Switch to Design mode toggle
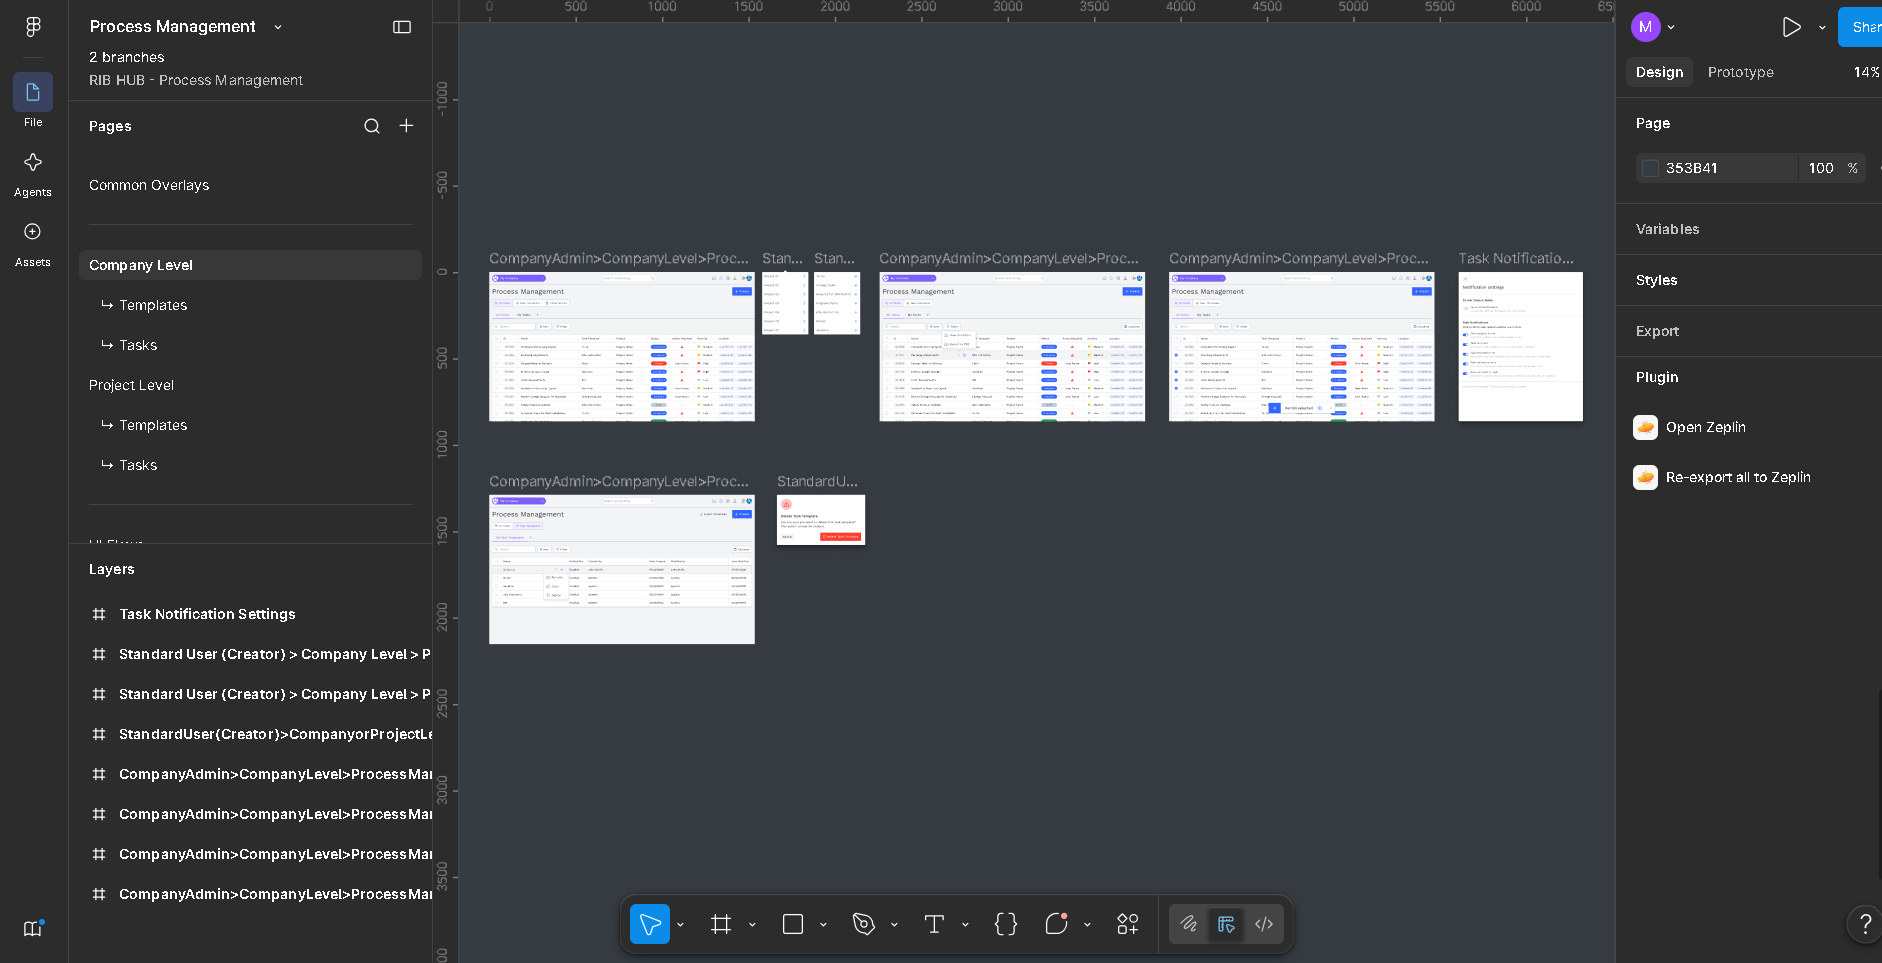 coord(1226,924)
